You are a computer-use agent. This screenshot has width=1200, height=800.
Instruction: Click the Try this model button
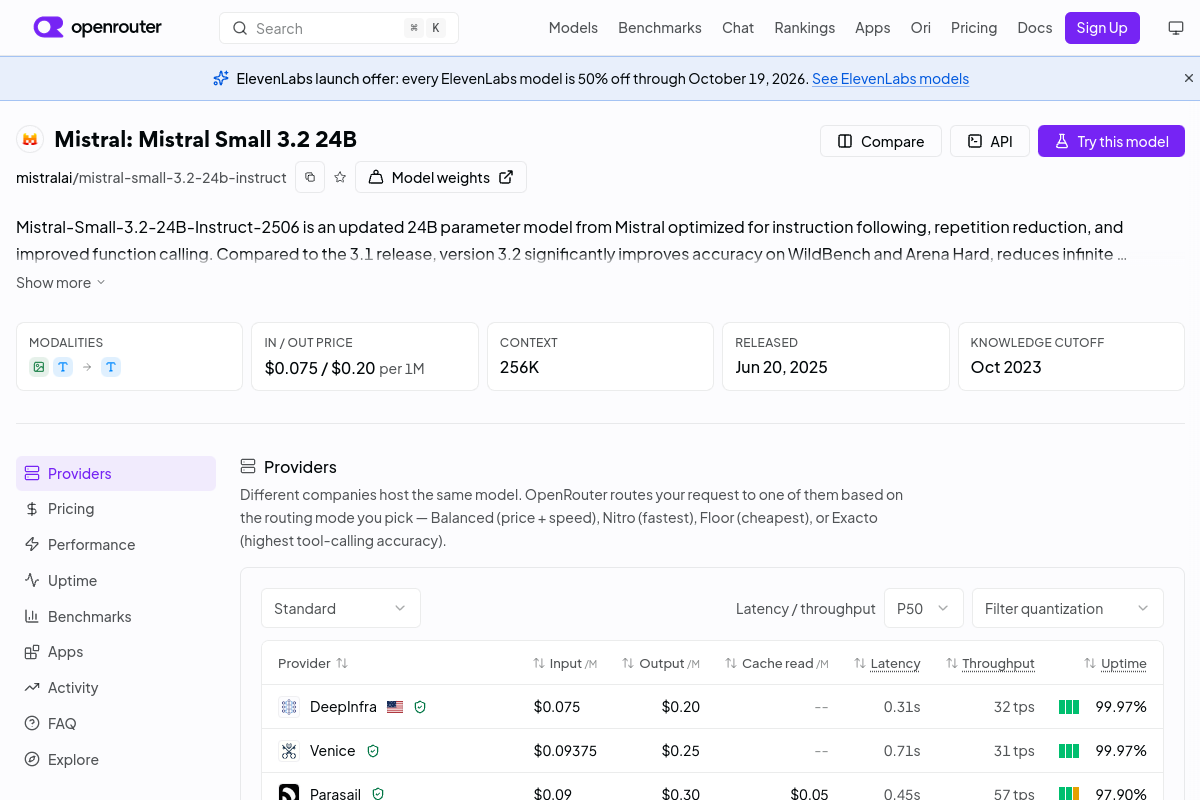(1111, 141)
